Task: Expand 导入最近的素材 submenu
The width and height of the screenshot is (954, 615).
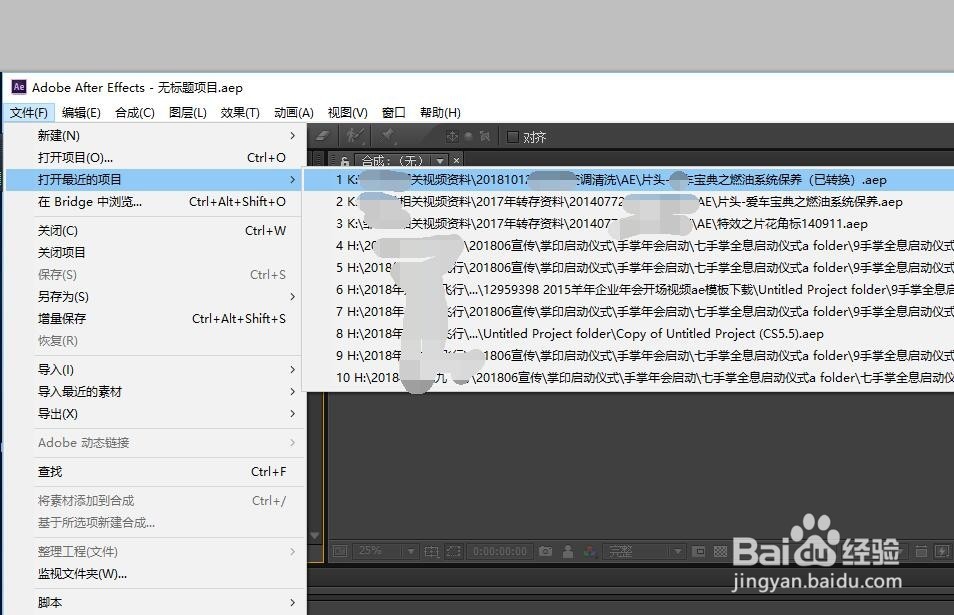Action: click(x=155, y=391)
